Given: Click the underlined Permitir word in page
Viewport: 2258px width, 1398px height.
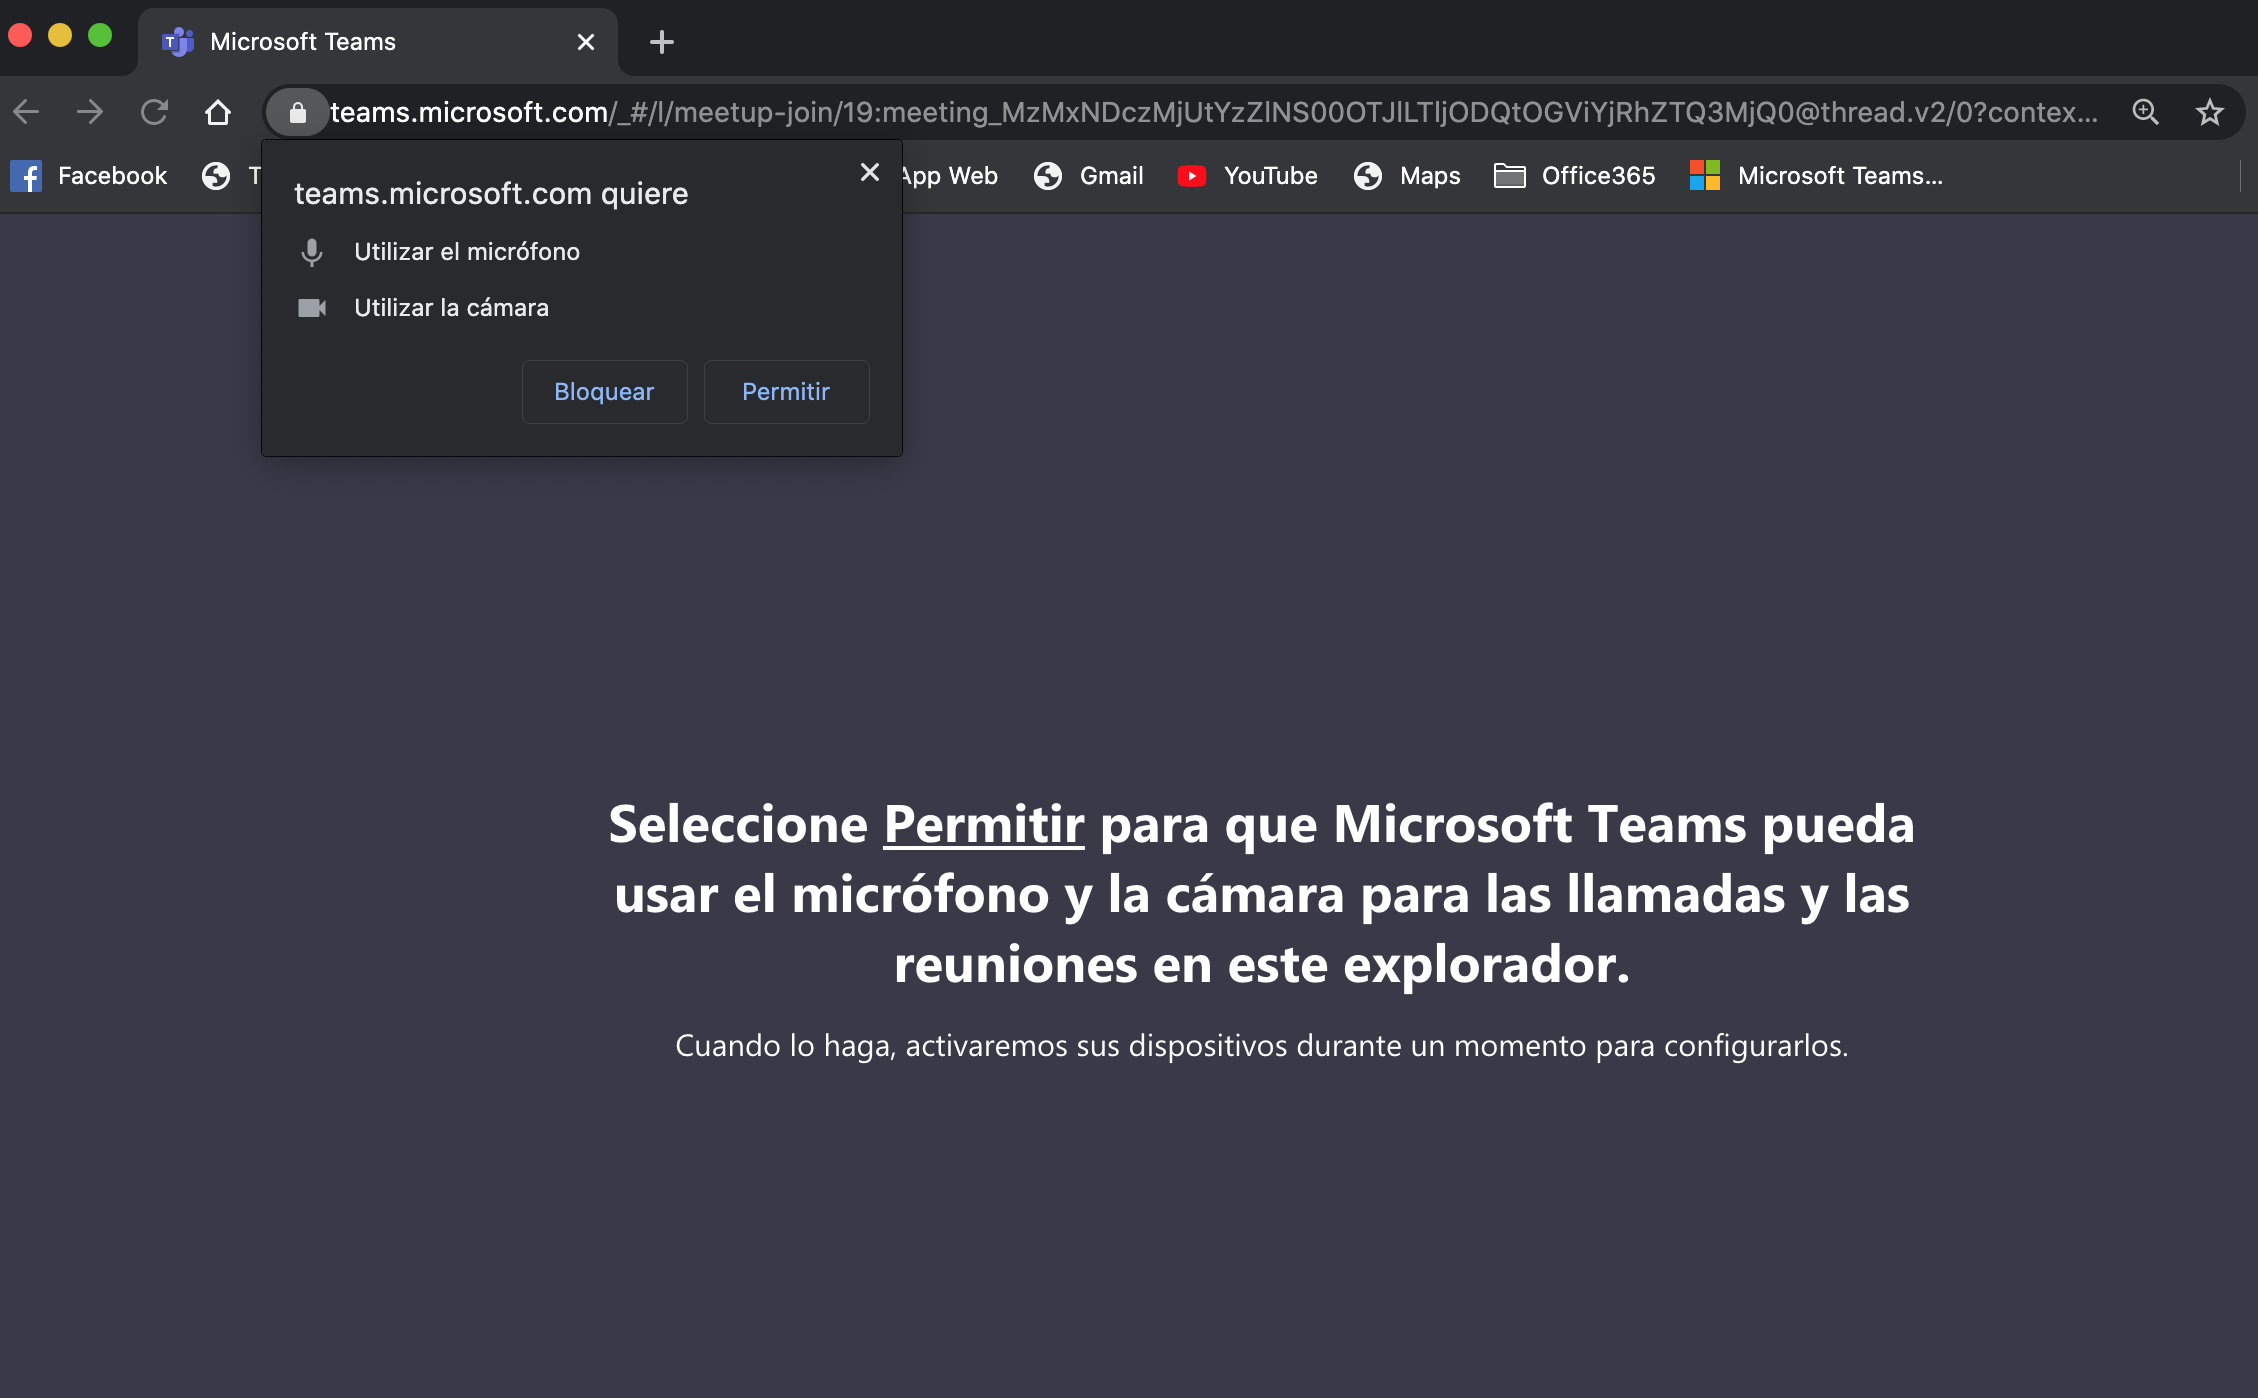Looking at the screenshot, I should pyautogui.click(x=984, y=825).
